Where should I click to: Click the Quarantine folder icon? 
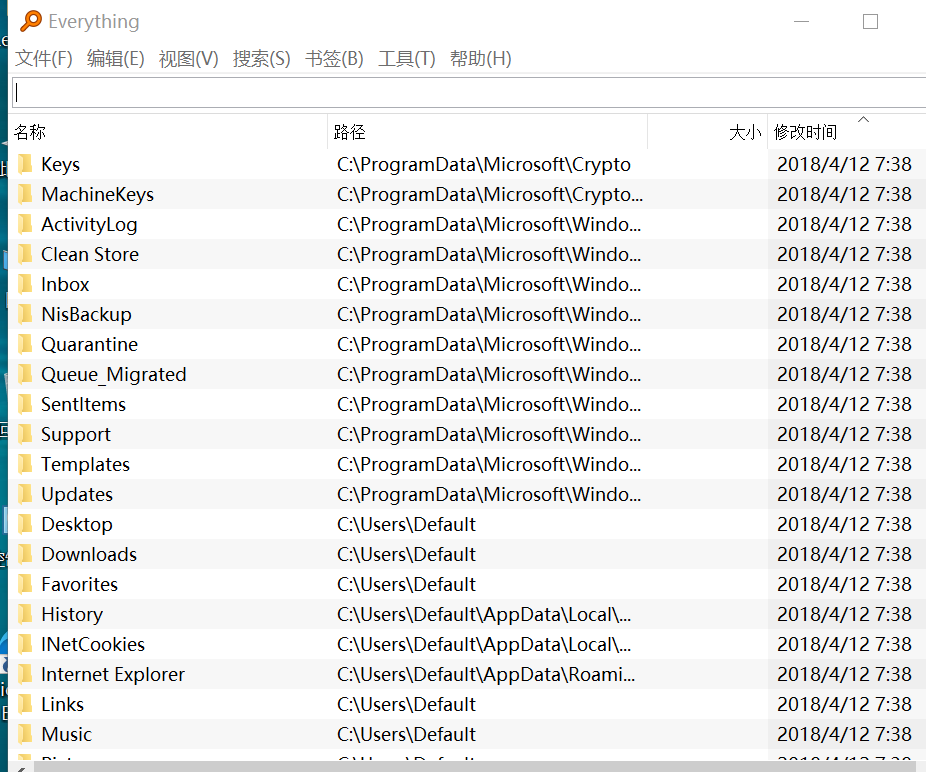pos(25,345)
